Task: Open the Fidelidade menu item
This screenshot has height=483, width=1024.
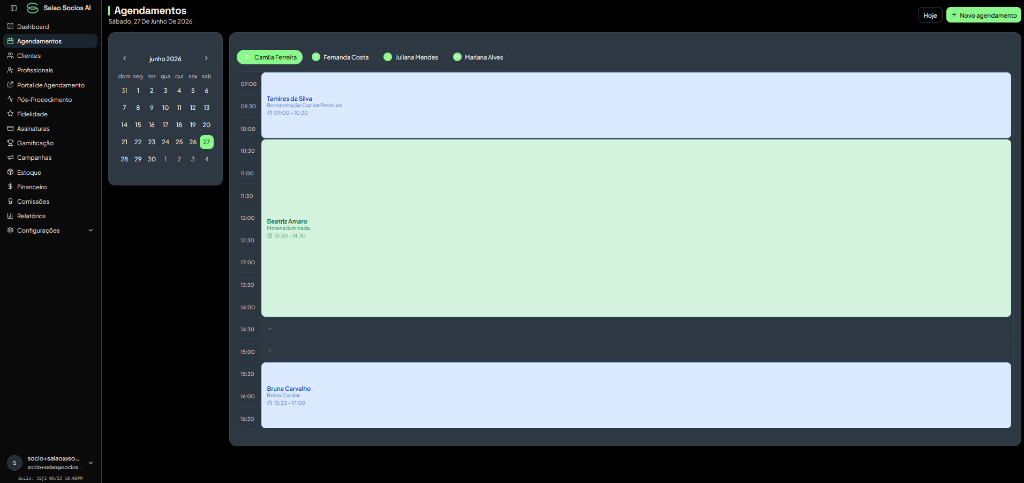Action: click(x=50, y=114)
